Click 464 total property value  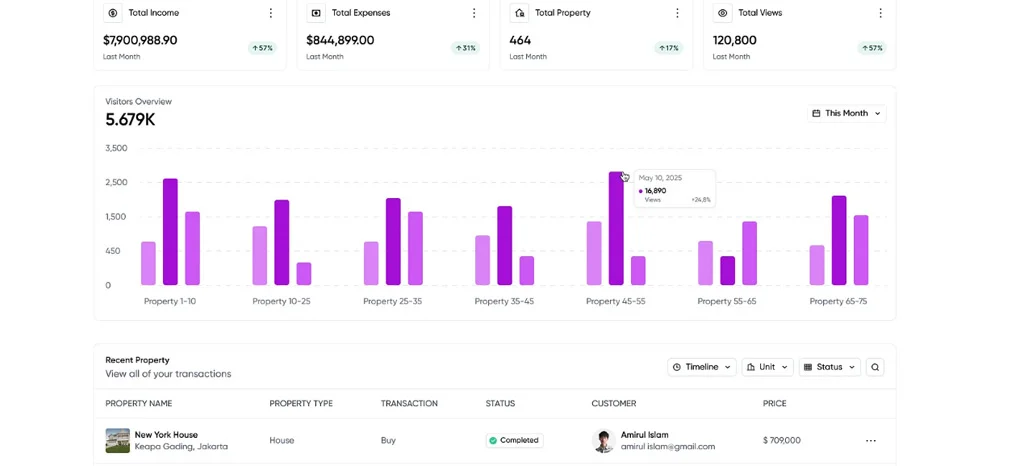pyautogui.click(x=520, y=40)
